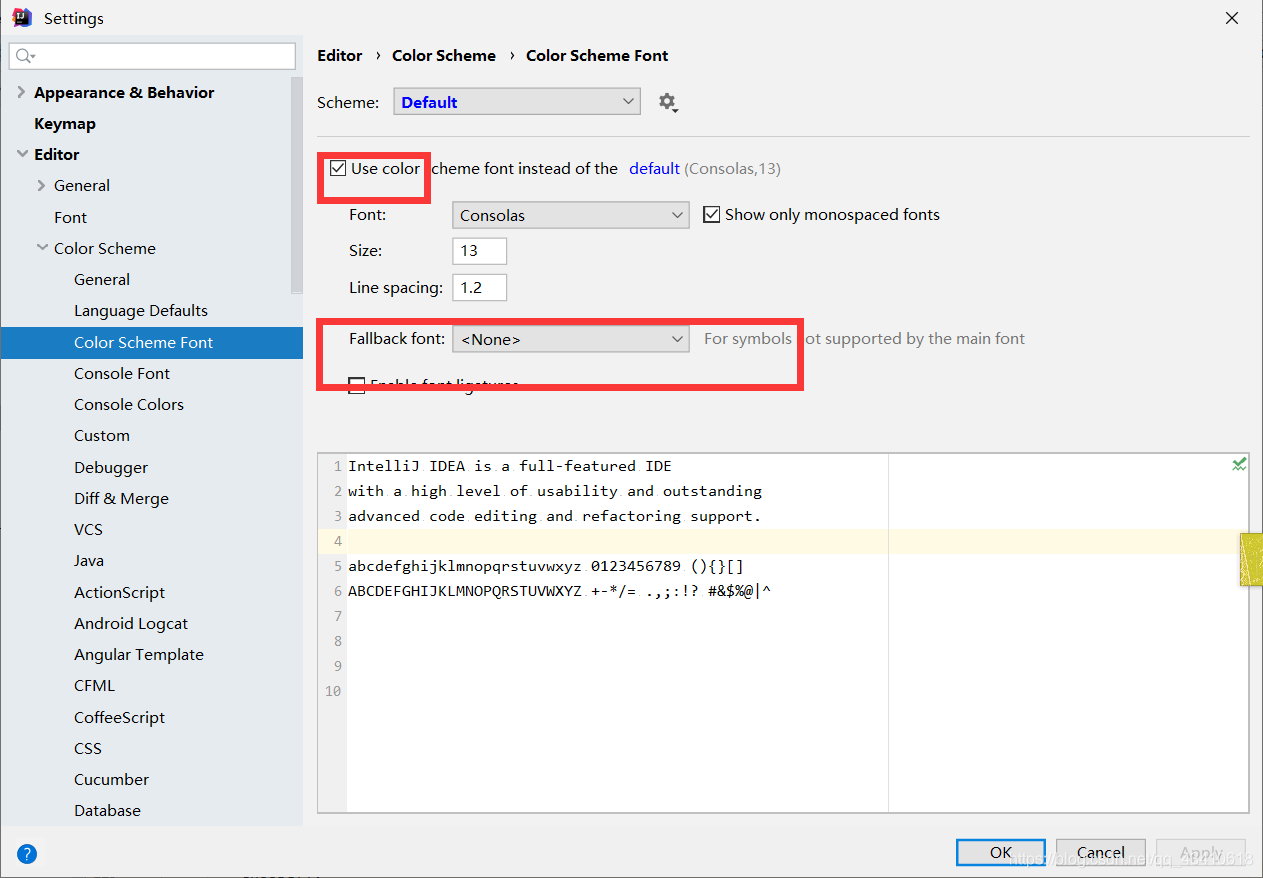Select Angular Template item

pyautogui.click(x=139, y=654)
